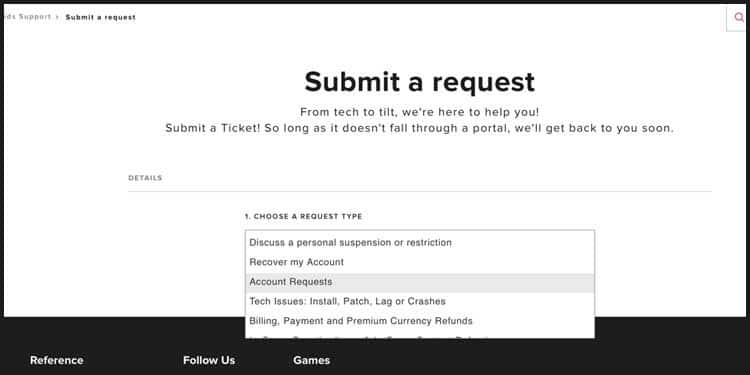750x375 pixels.
Task: Select the partially hidden last list option
Action: [420, 335]
